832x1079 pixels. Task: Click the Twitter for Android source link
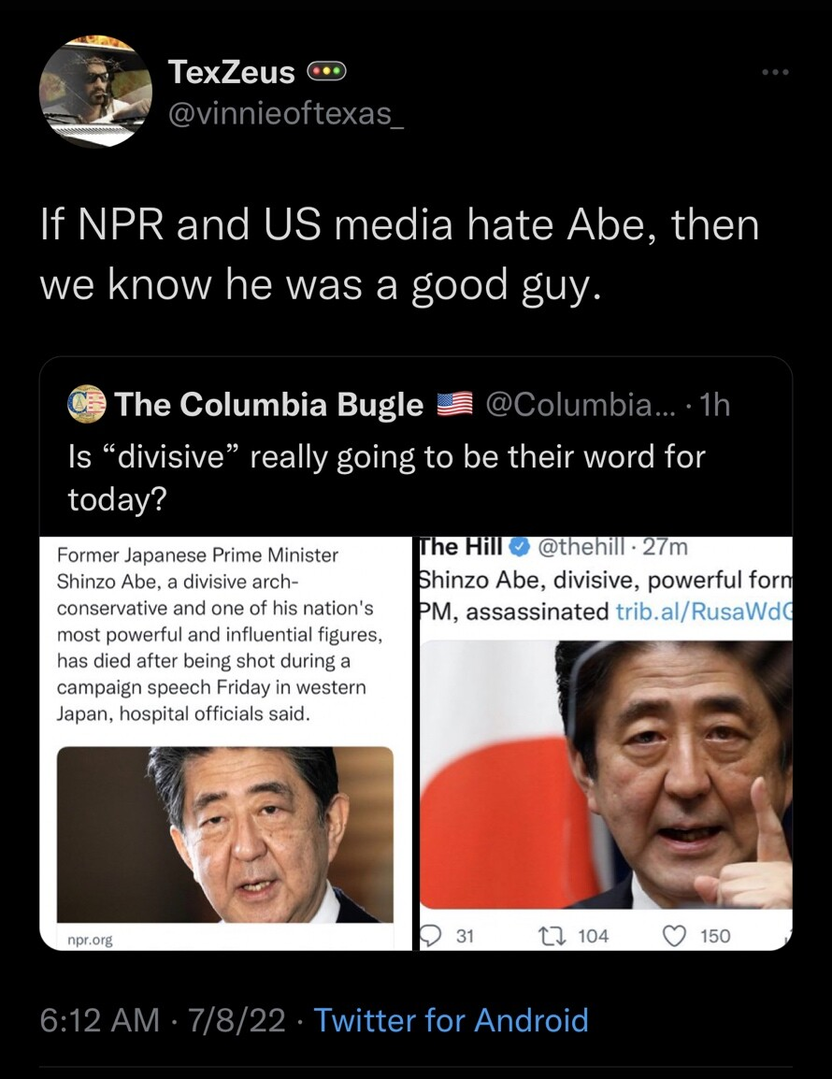[x=451, y=1020]
